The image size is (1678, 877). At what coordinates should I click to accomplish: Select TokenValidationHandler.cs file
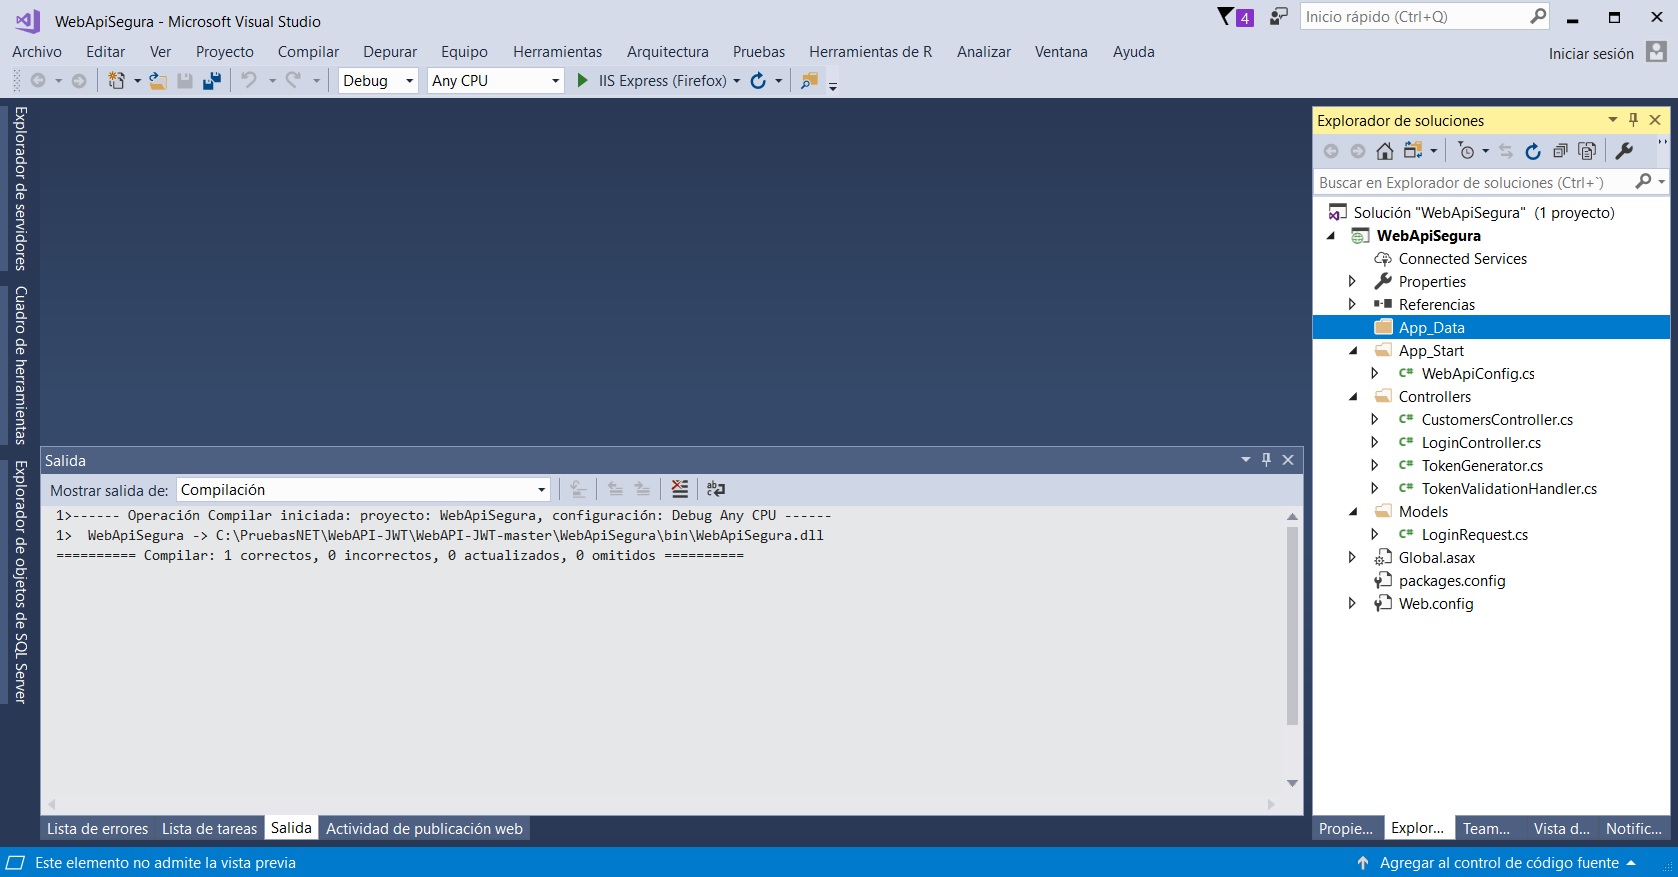(x=1509, y=488)
